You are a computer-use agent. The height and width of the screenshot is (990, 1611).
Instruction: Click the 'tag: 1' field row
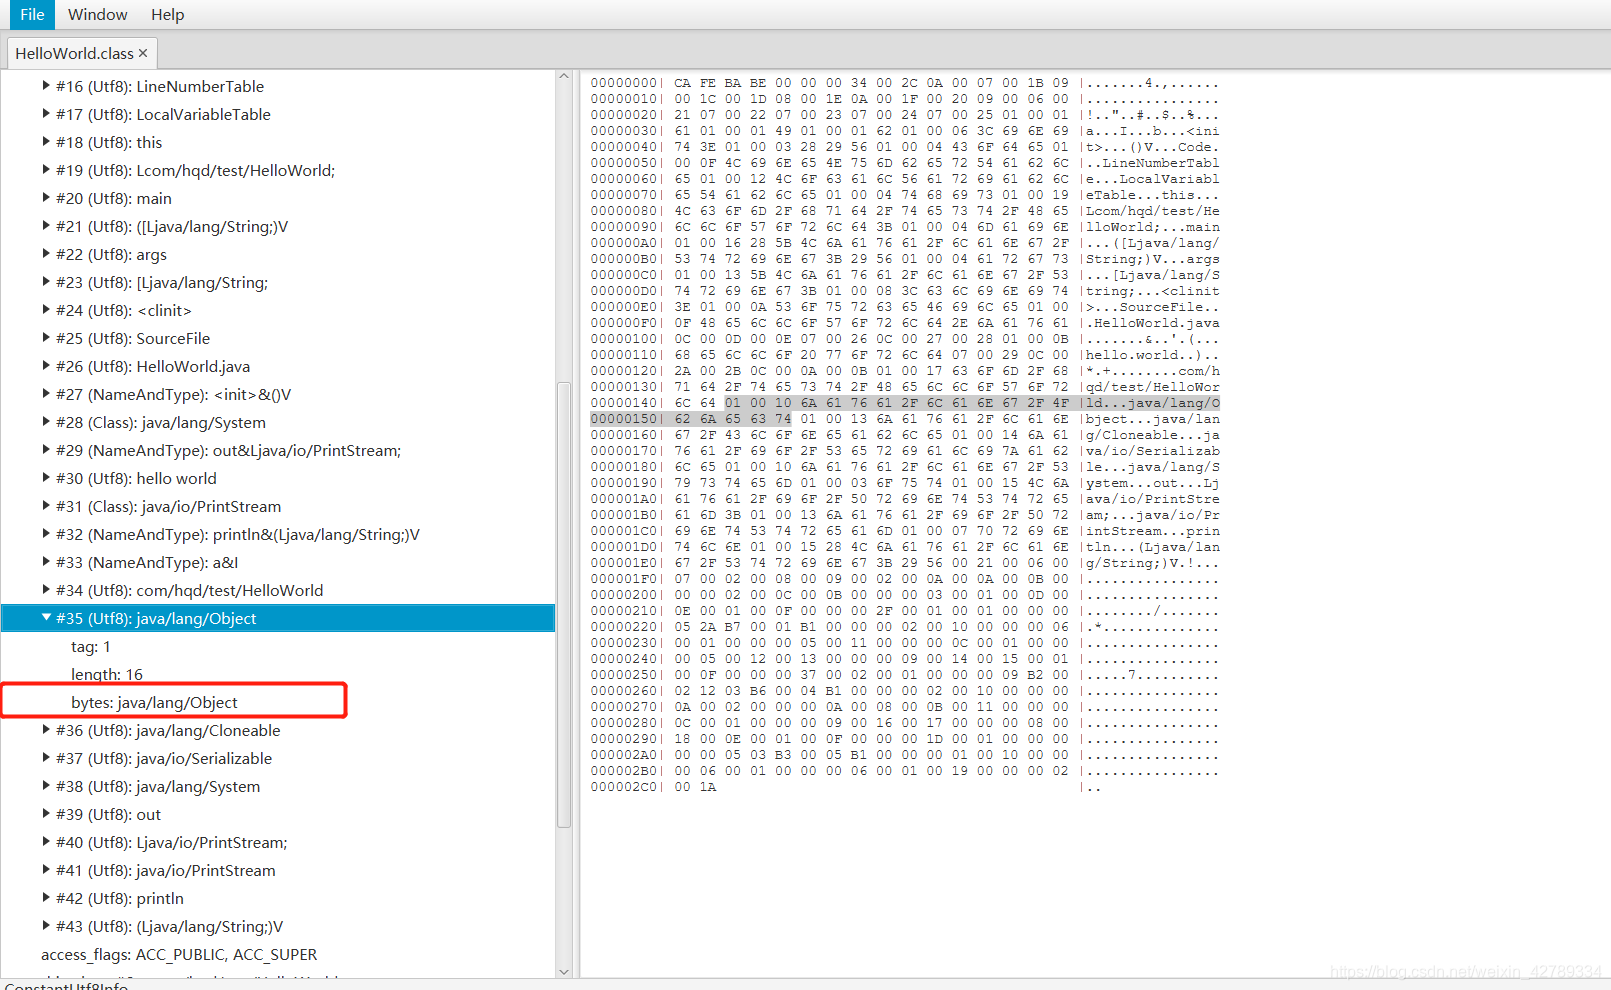coord(278,646)
